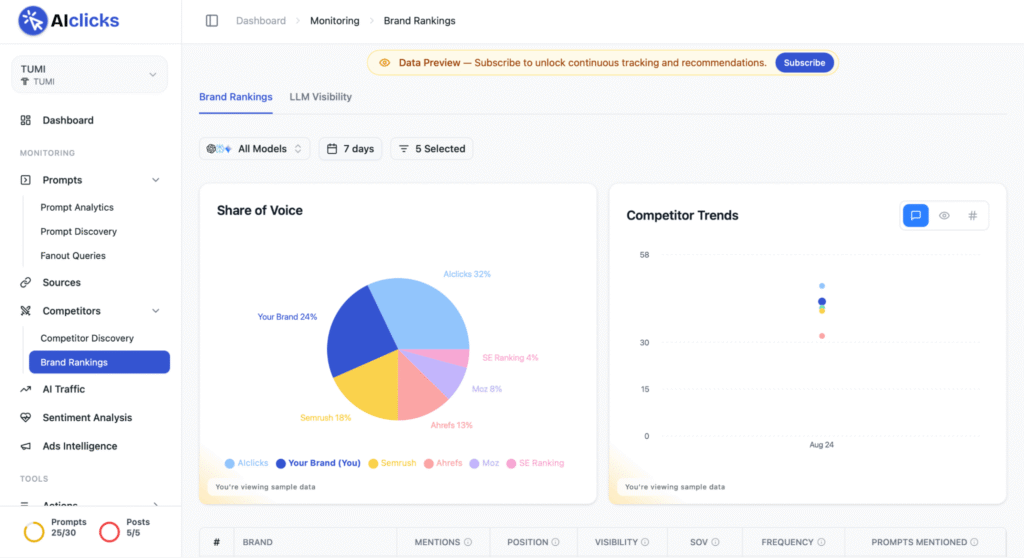Image resolution: width=1024 pixels, height=558 pixels.
Task: Collapse the Prompts section chevron
Action: coord(155,180)
